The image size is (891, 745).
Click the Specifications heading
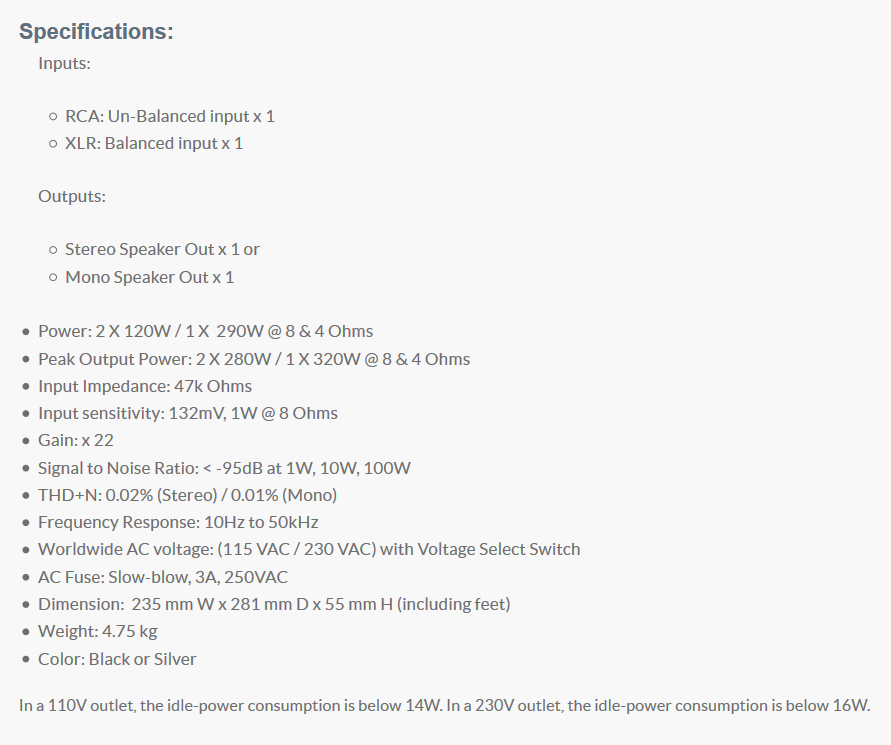(96, 32)
